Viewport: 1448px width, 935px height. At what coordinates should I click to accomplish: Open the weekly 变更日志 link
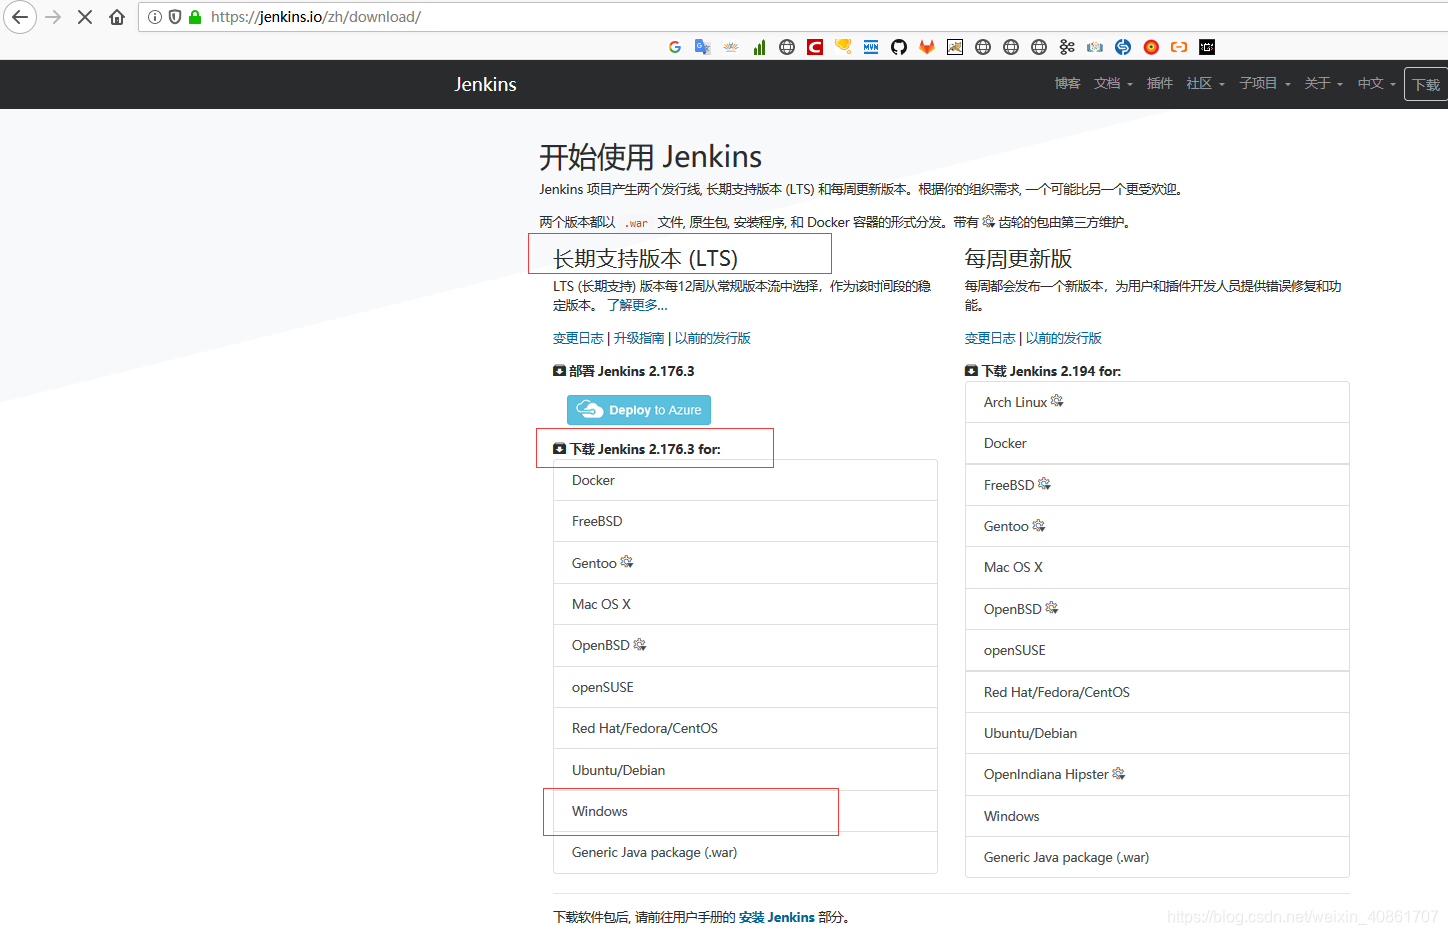990,338
